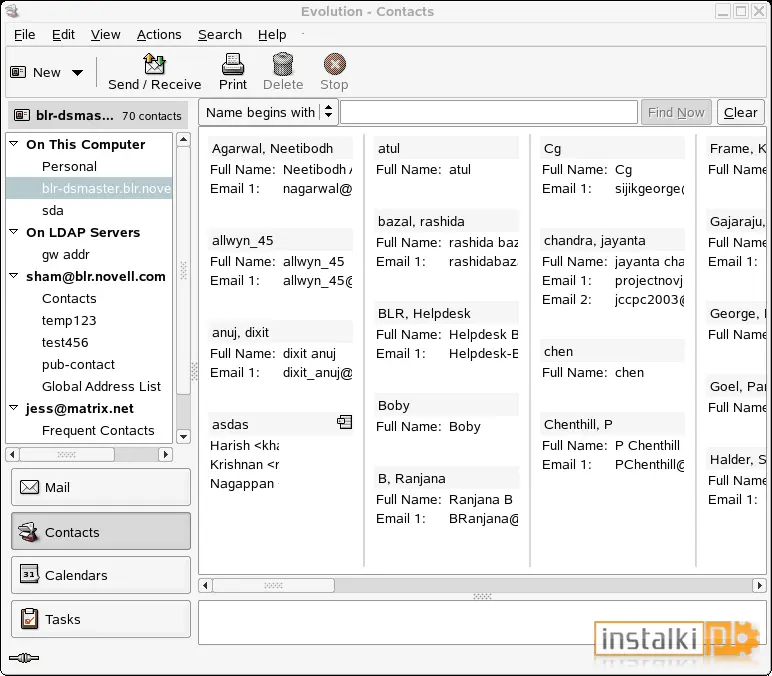Open the Search menu

(220, 34)
